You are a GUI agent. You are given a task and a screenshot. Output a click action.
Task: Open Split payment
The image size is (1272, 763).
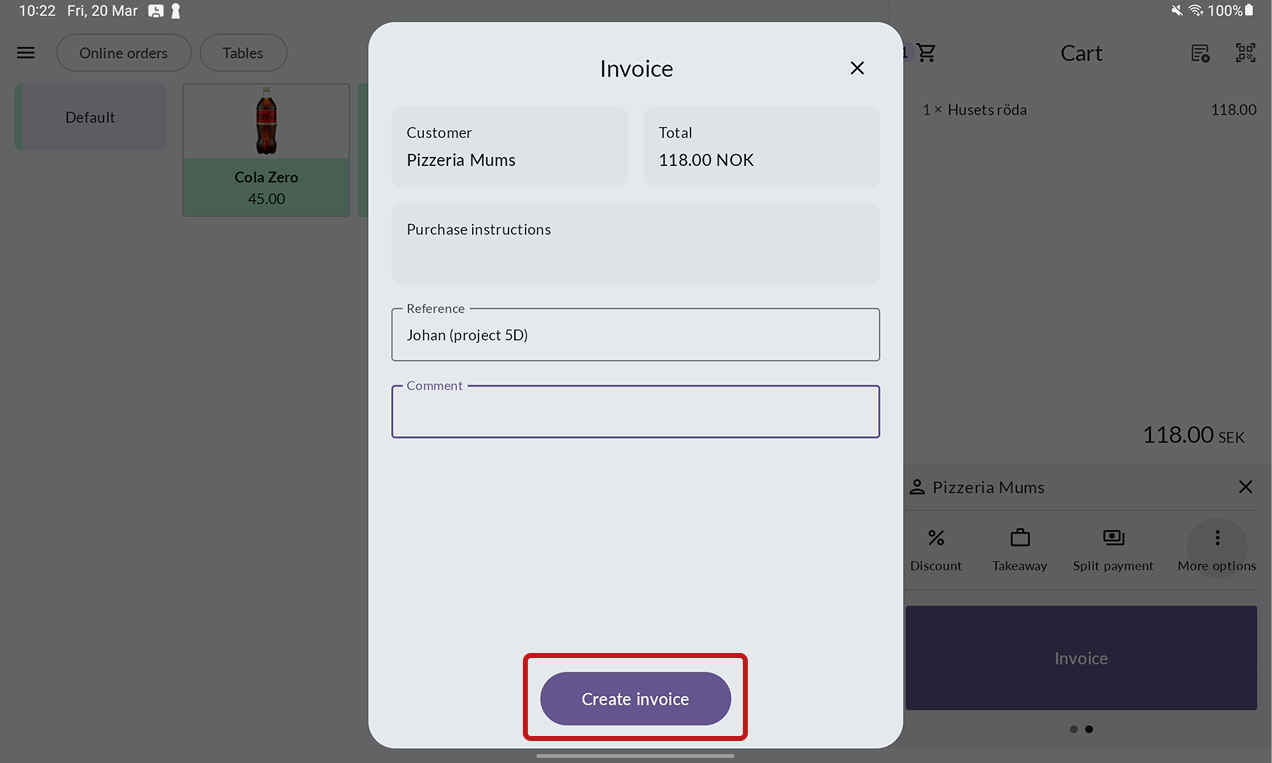coord(1113,549)
